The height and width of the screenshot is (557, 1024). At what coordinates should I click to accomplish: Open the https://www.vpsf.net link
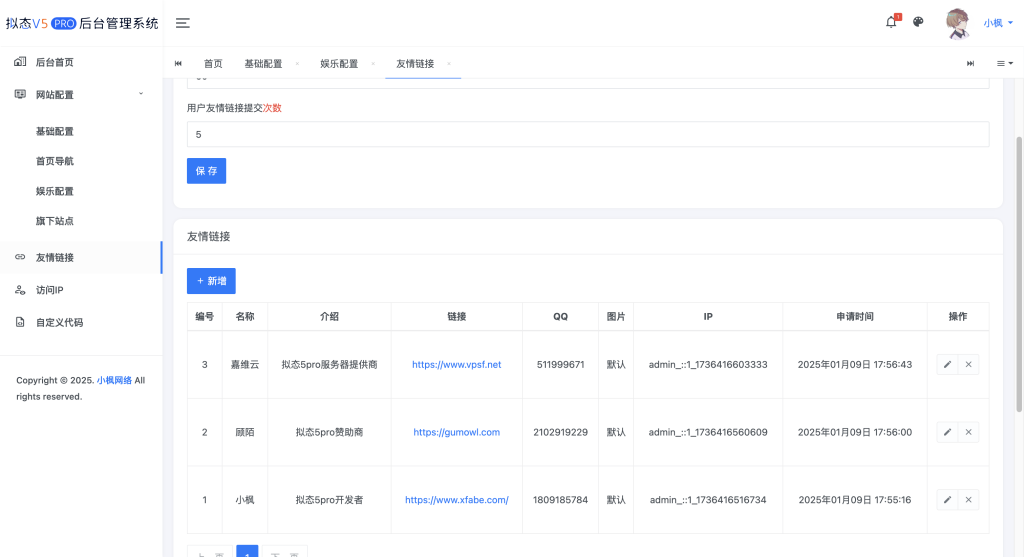coord(456,364)
